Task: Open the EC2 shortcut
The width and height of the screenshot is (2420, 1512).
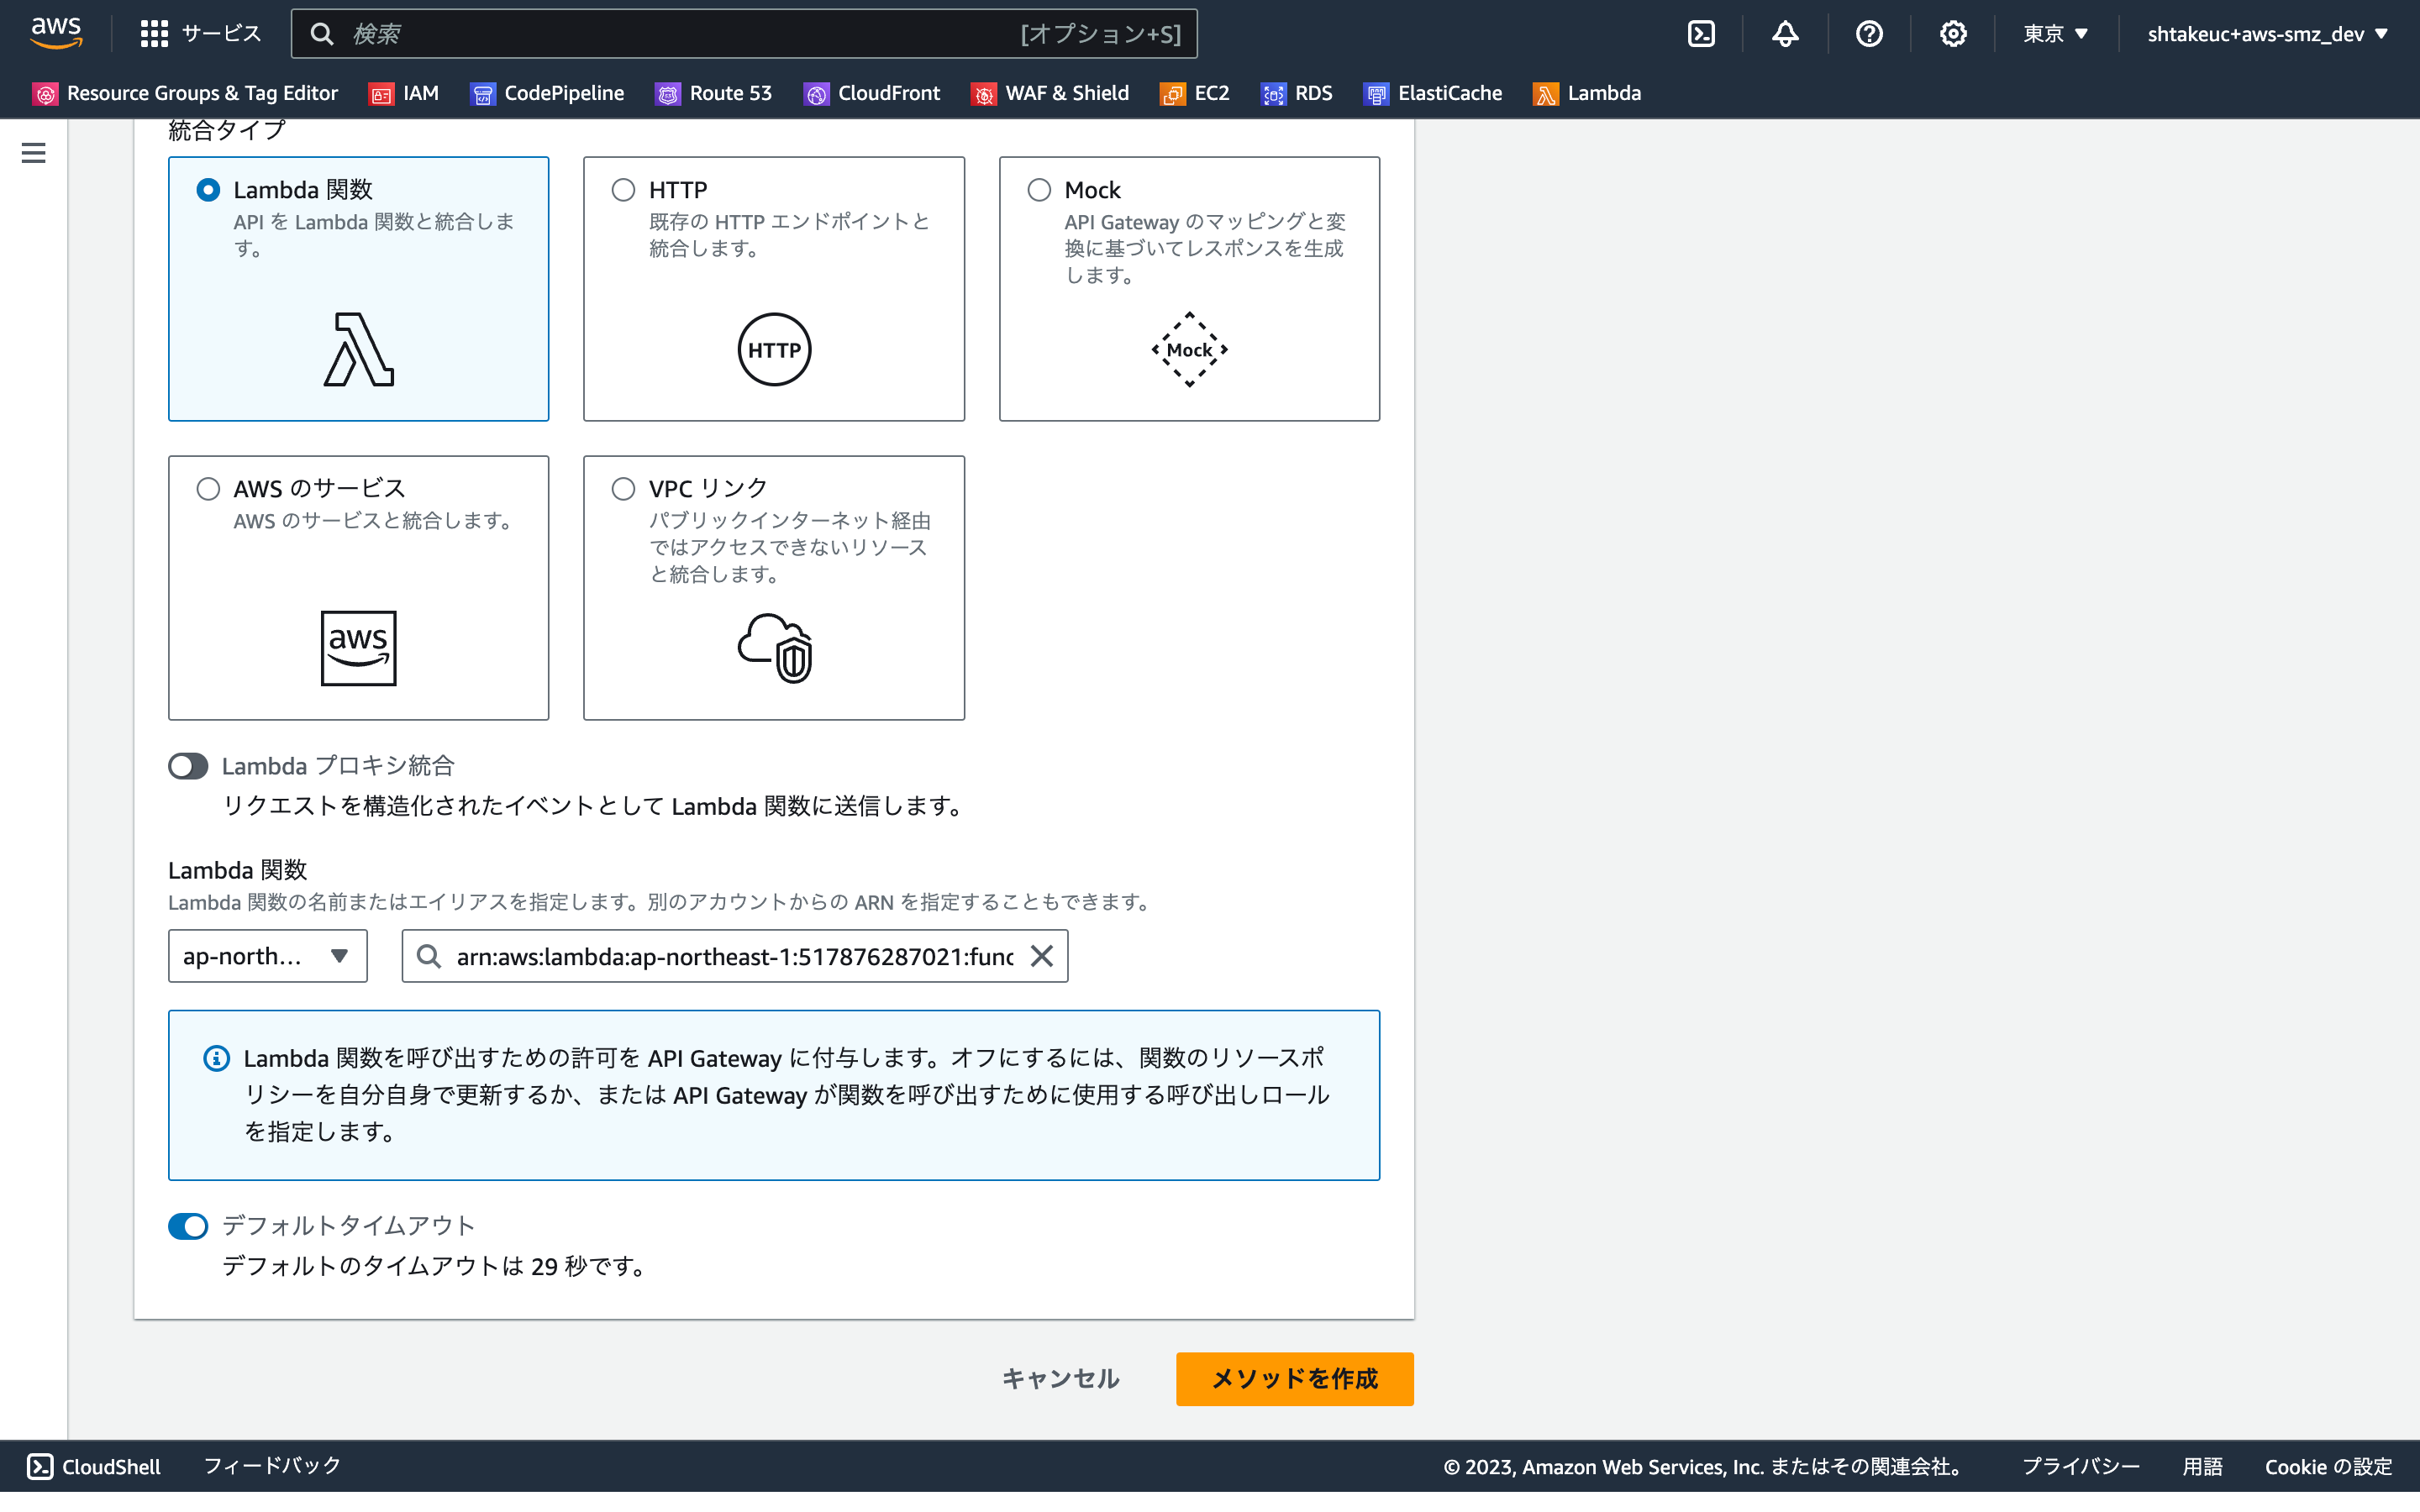Action: pos(1195,93)
